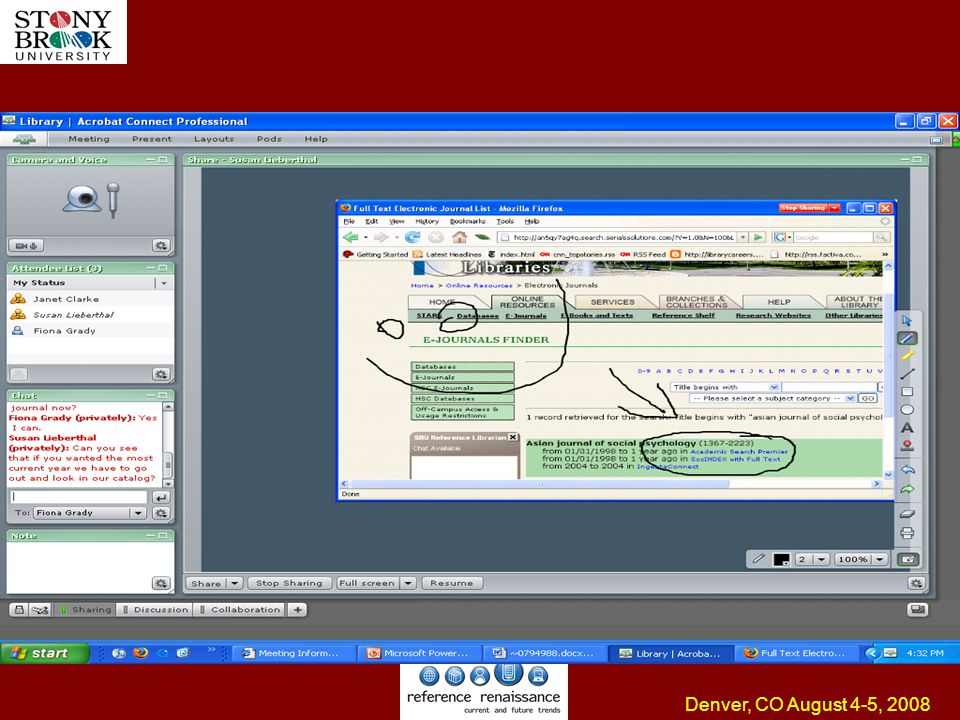Click the GO button on E-Journals page
Screen dimensions: 960x720
(868, 398)
